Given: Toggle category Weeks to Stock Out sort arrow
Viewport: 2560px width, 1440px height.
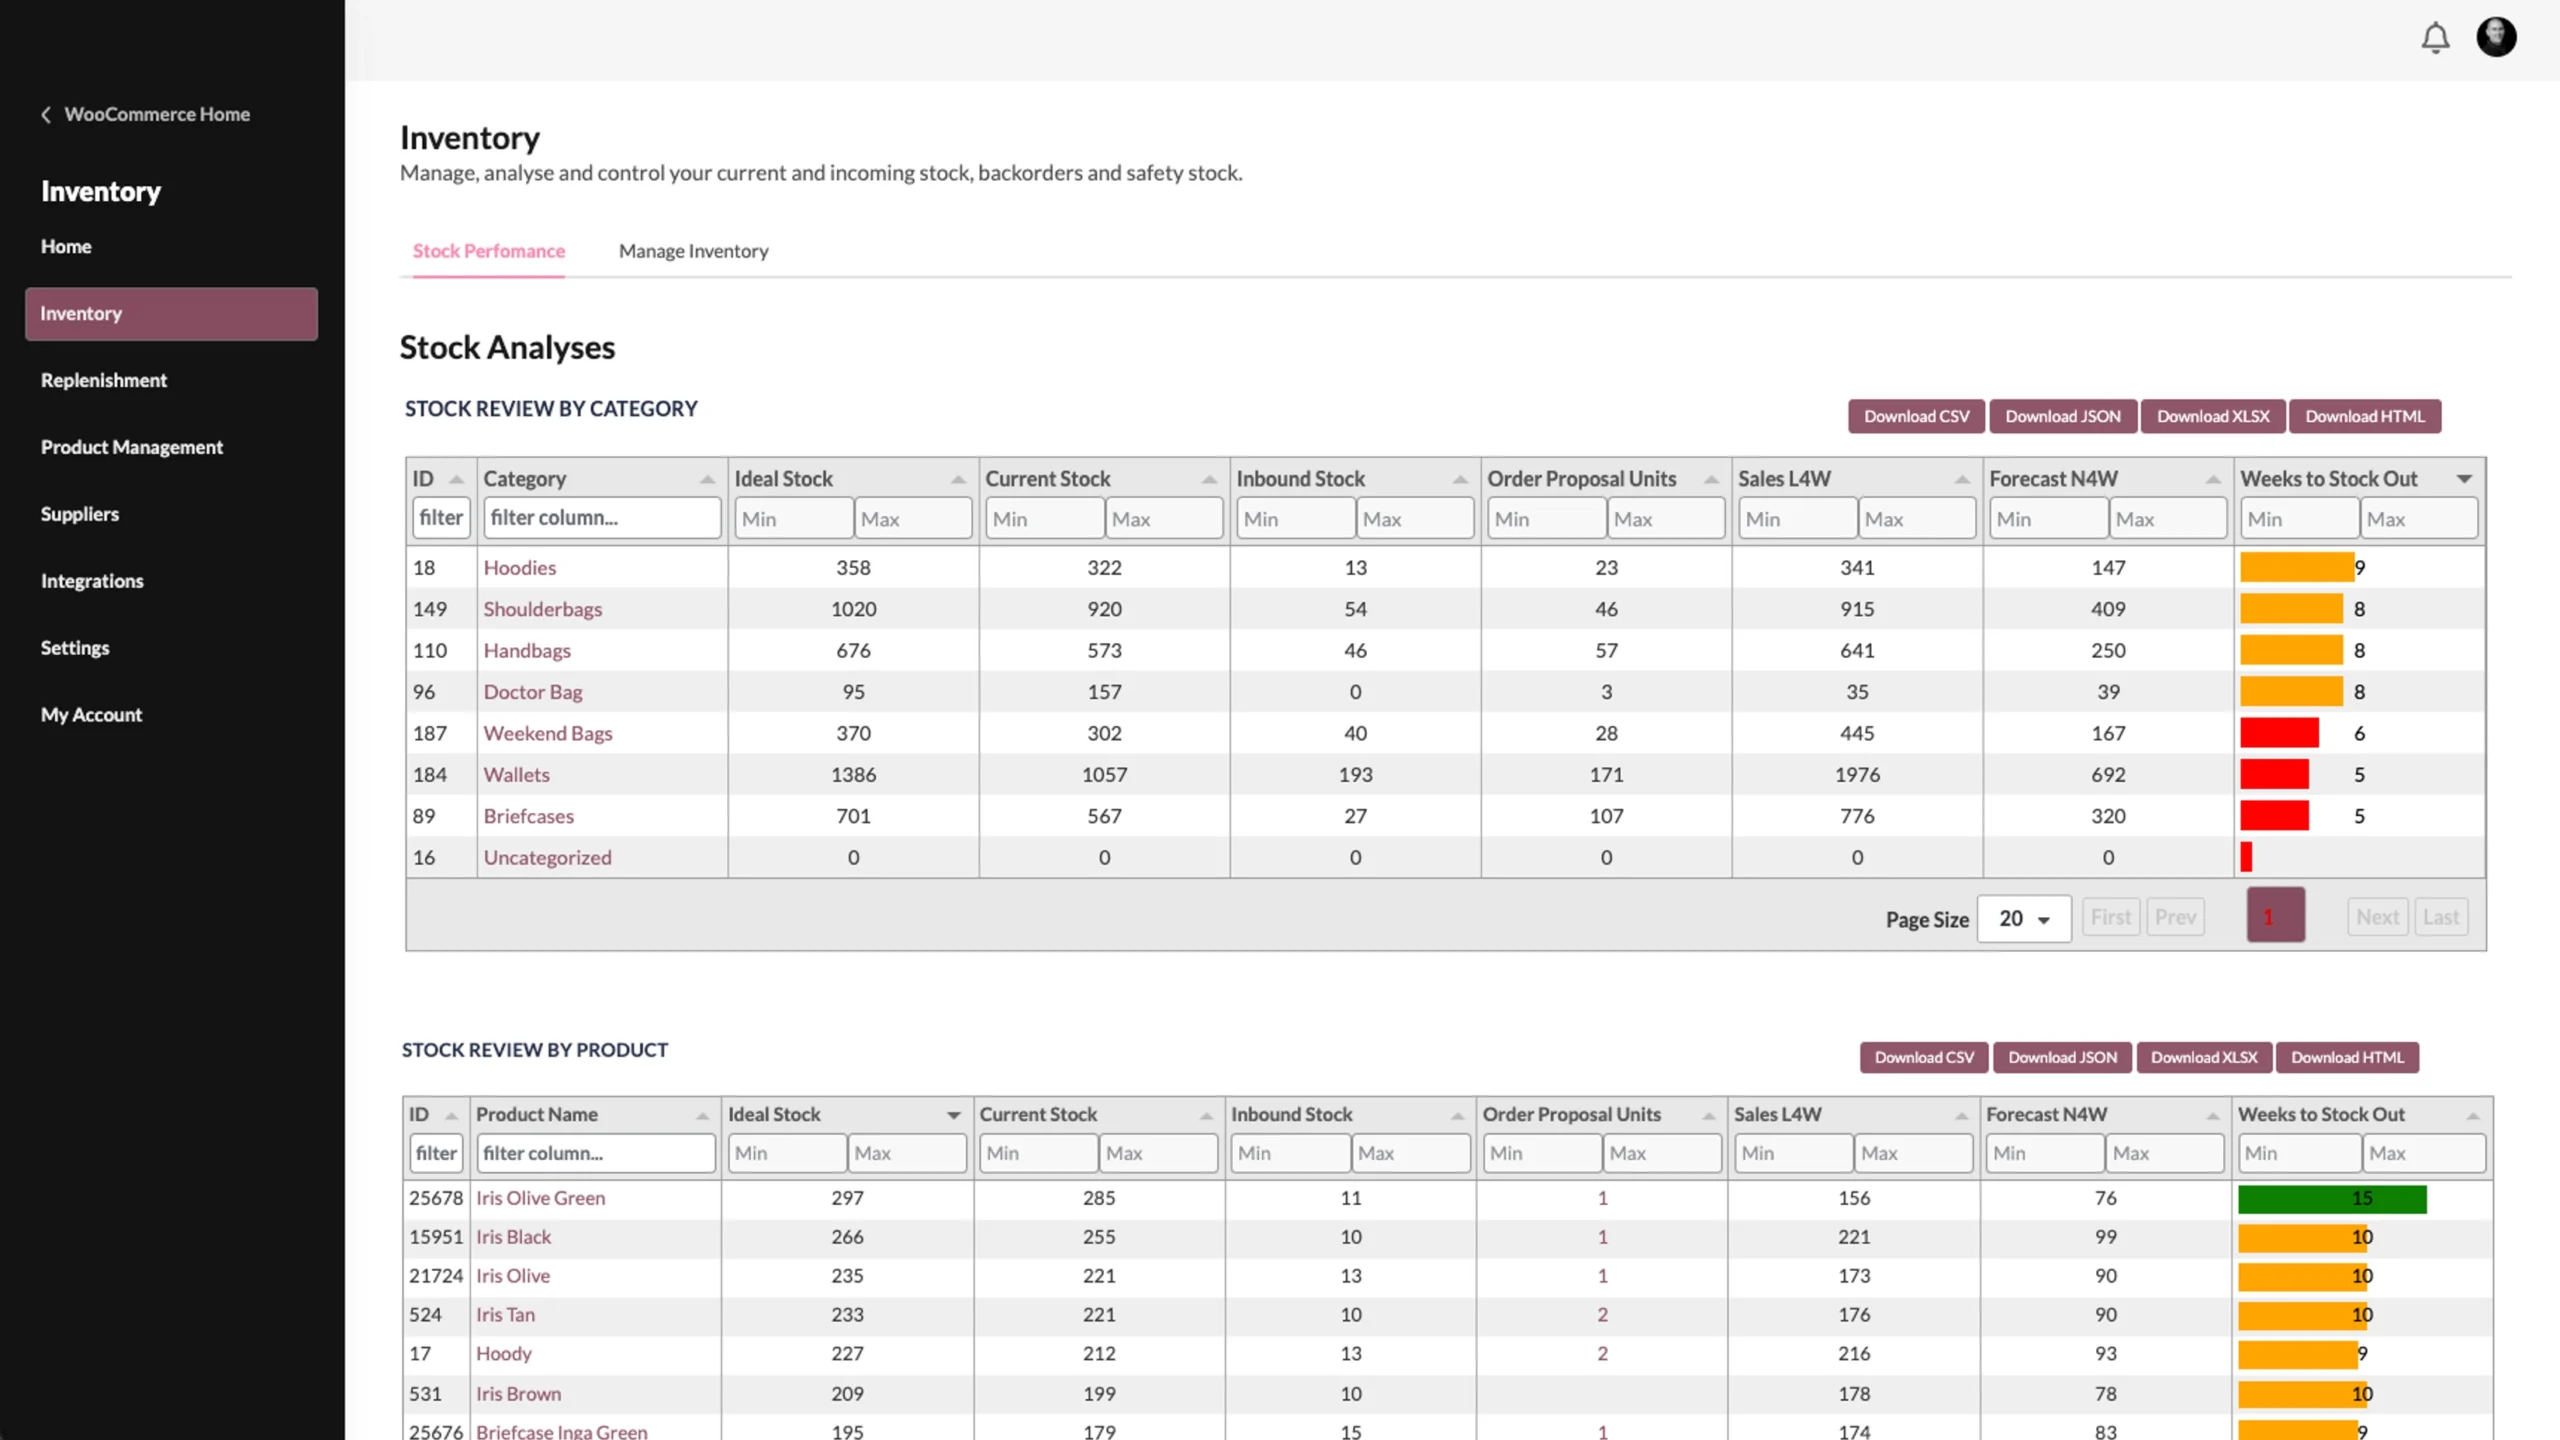Looking at the screenshot, I should (2465, 479).
